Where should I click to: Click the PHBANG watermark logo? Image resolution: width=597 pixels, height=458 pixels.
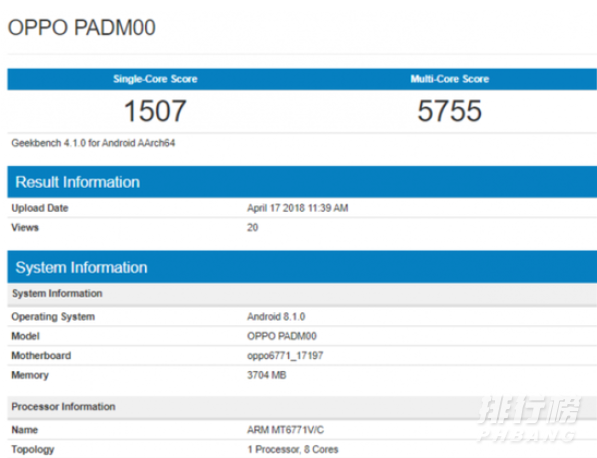[x=528, y=419]
